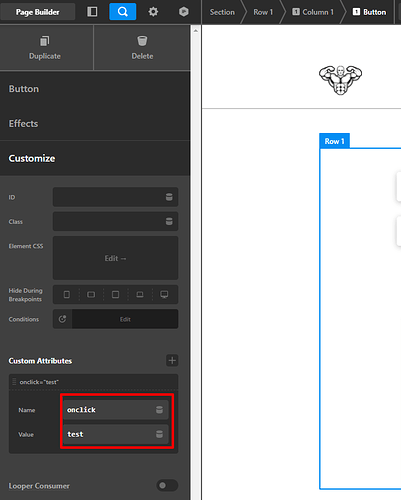
Task: Open dynamic content icon in ID field
Action: pyautogui.click(x=169, y=197)
